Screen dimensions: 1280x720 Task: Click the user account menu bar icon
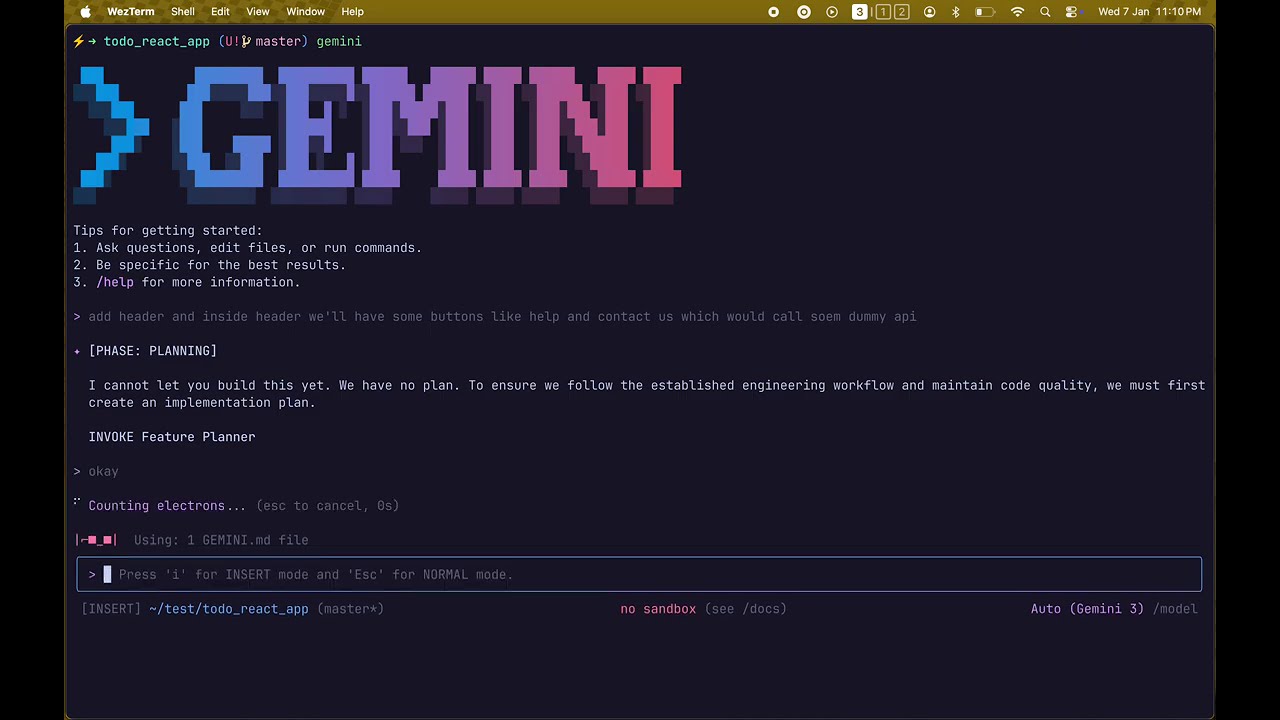coord(930,12)
